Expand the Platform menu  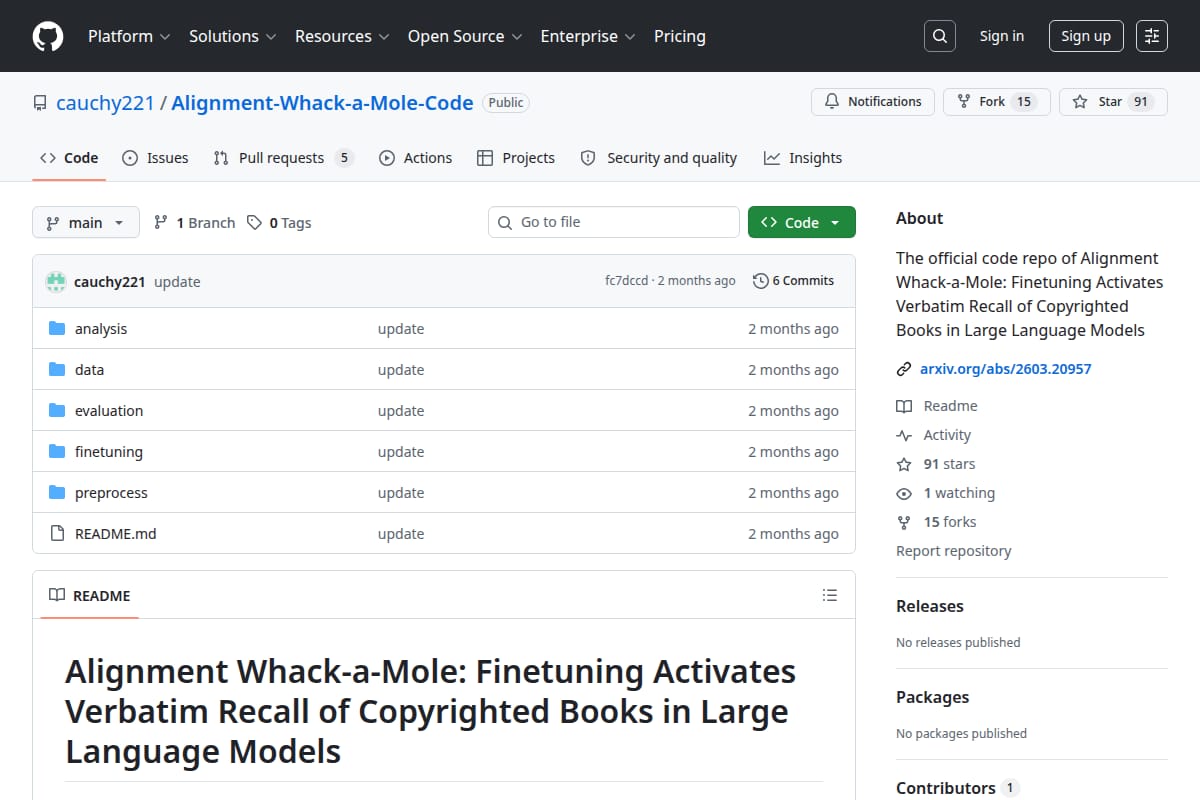(128, 36)
